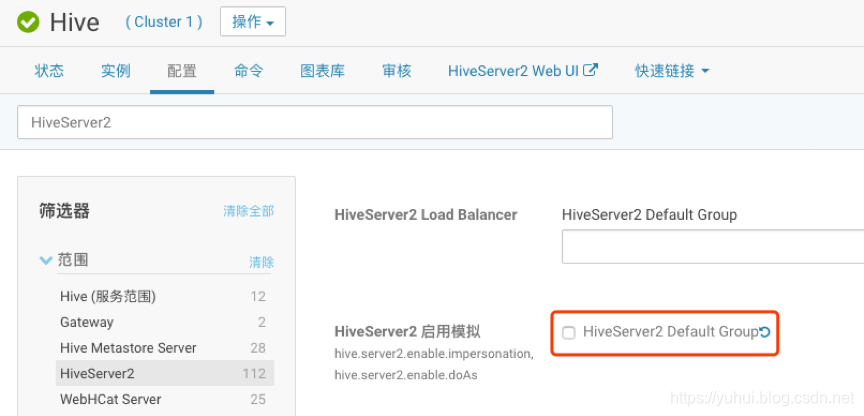Switch to the 状态 tab
The height and width of the screenshot is (416, 864).
pos(49,71)
